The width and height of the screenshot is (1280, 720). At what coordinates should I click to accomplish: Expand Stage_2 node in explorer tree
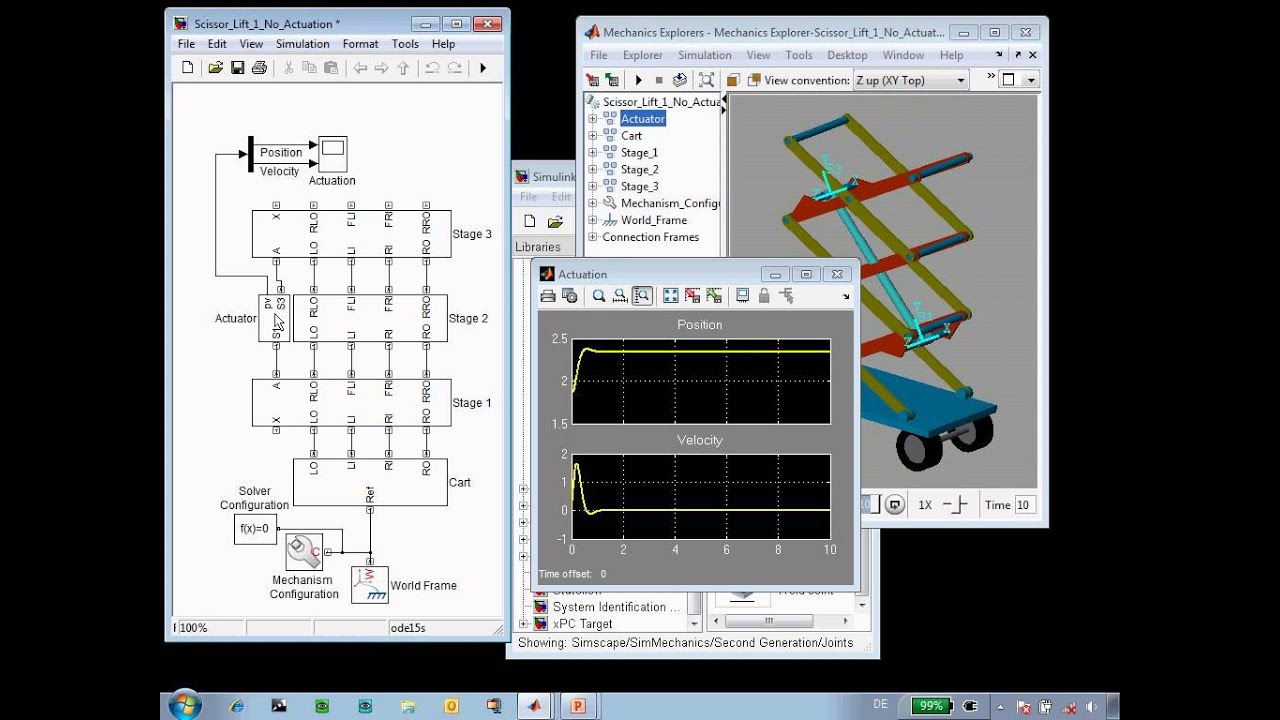pyautogui.click(x=592, y=170)
